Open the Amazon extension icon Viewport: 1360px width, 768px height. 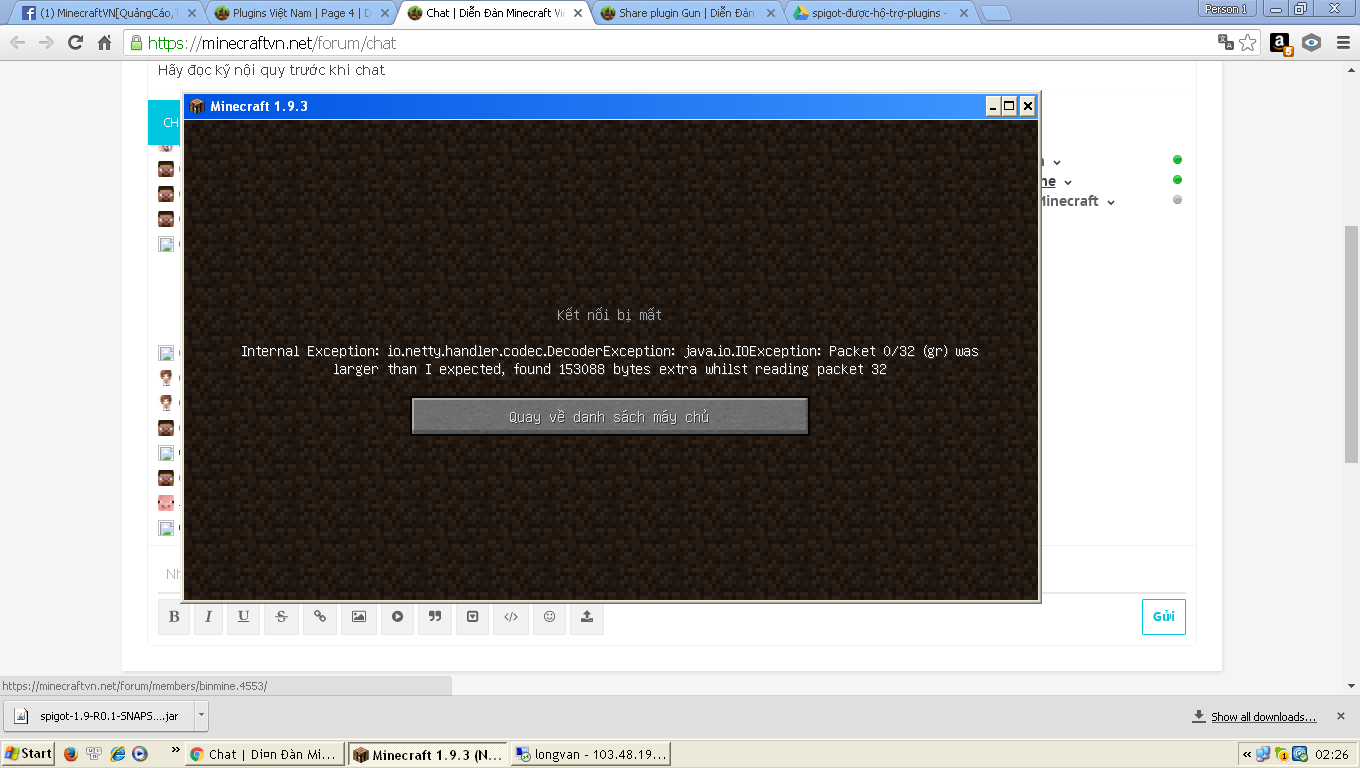tap(1281, 43)
